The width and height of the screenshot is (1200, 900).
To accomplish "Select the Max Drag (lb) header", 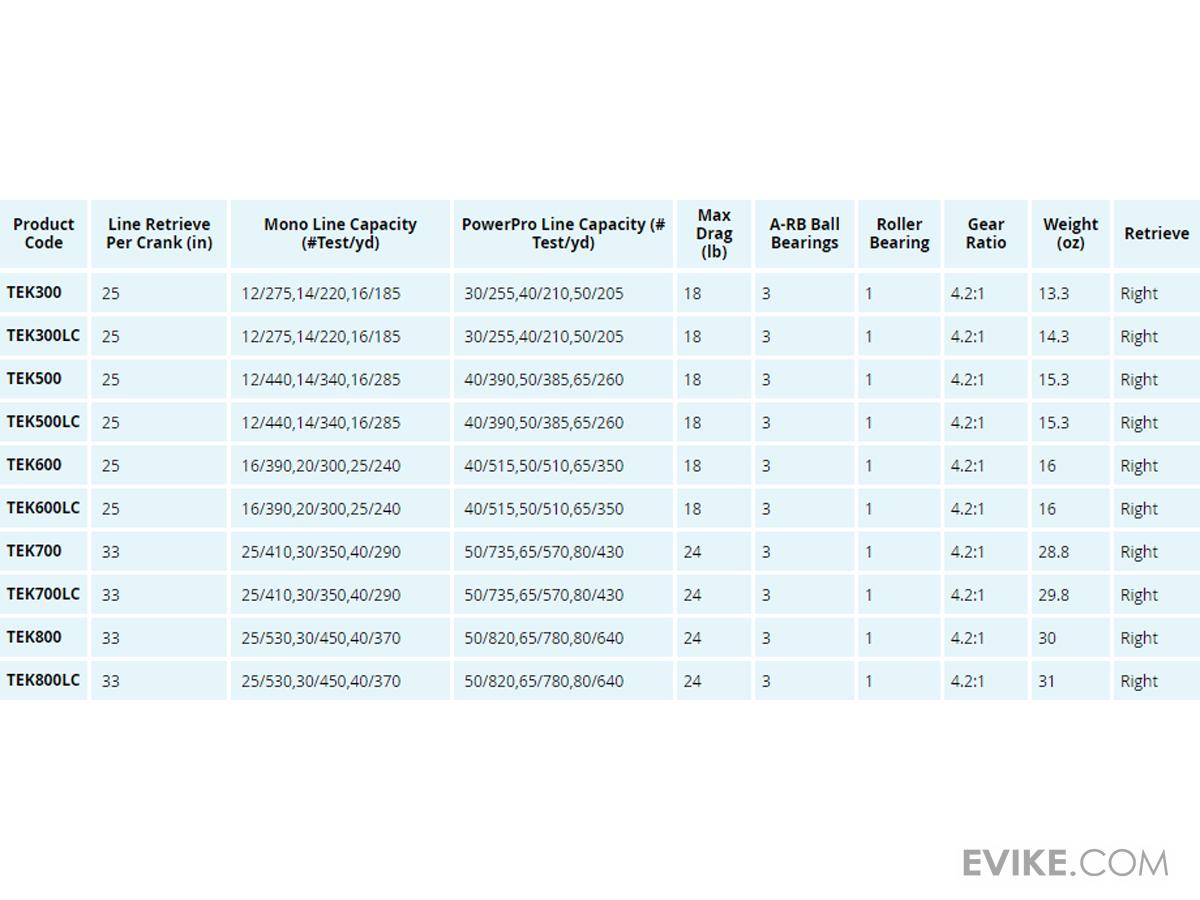I will [x=714, y=234].
